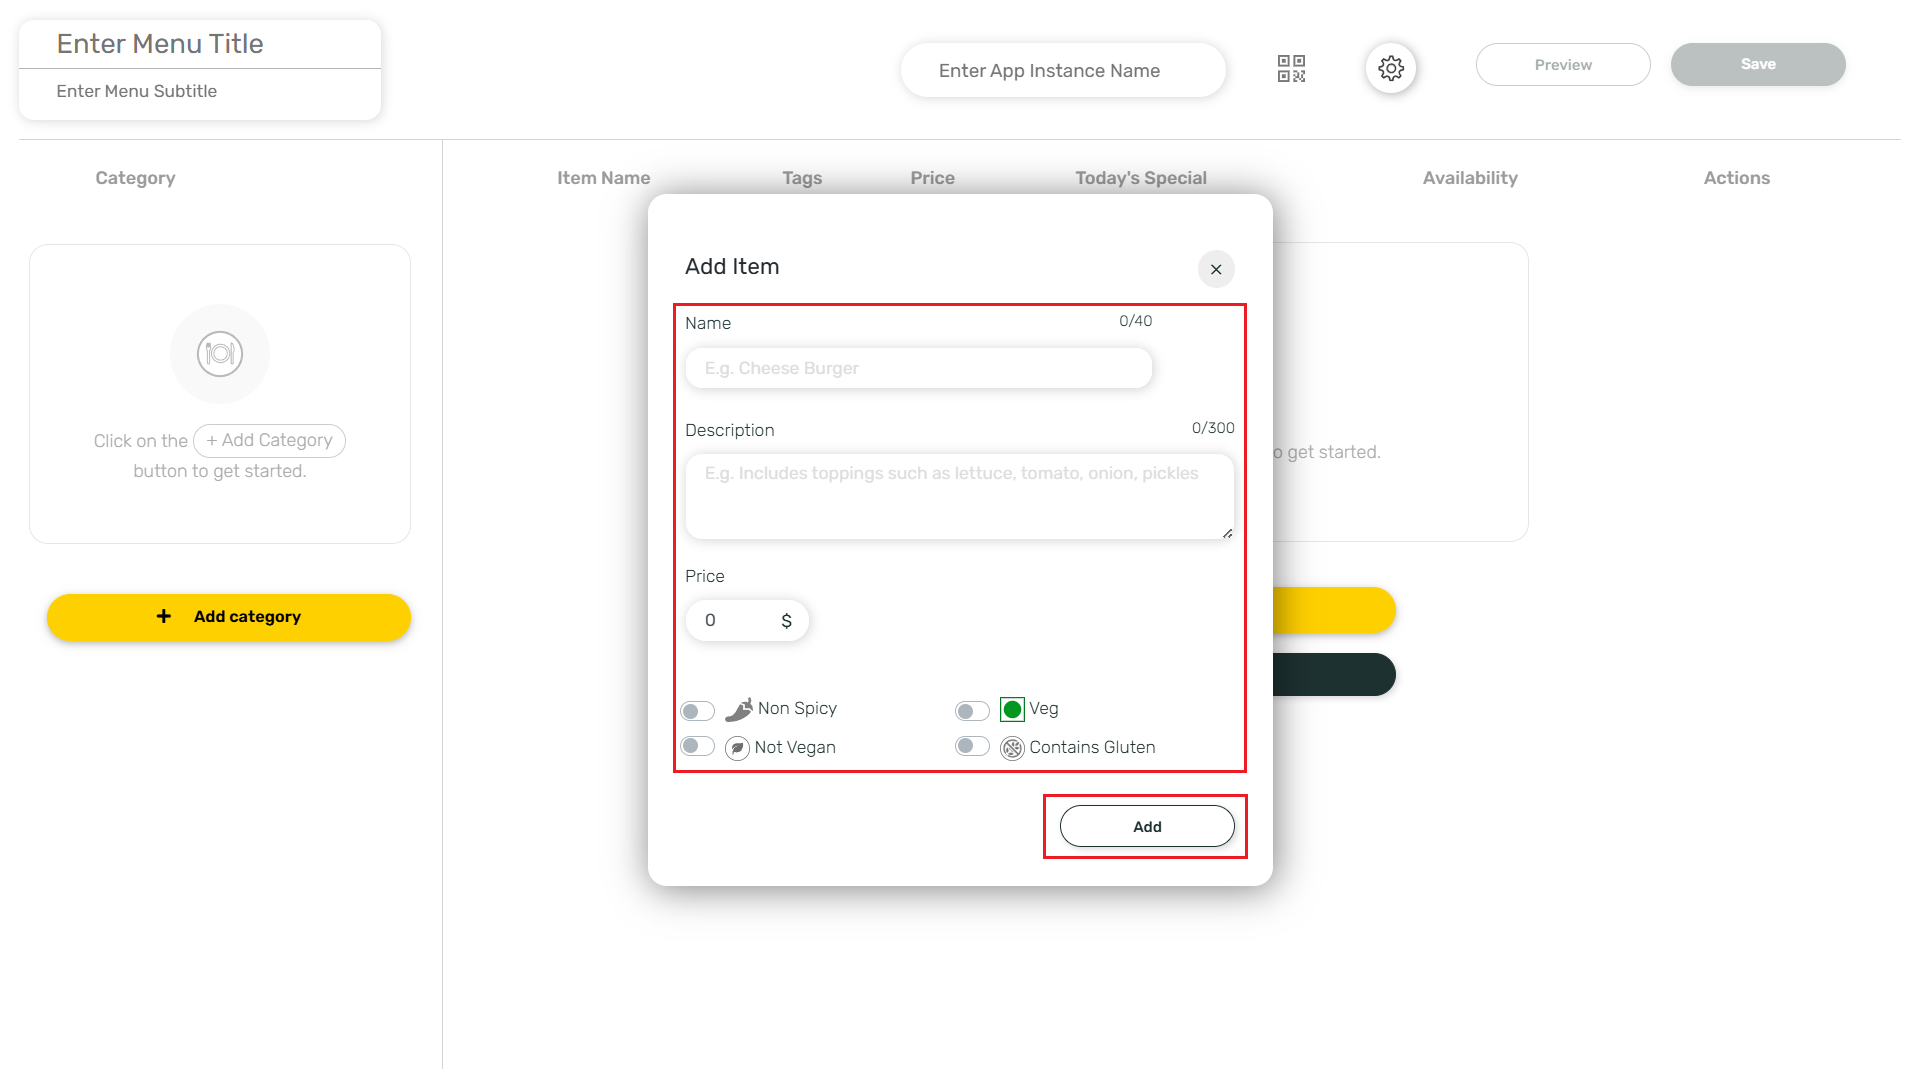This screenshot has width=1920, height=1080.
Task: Open settings via gear icon
Action: [x=1390, y=68]
